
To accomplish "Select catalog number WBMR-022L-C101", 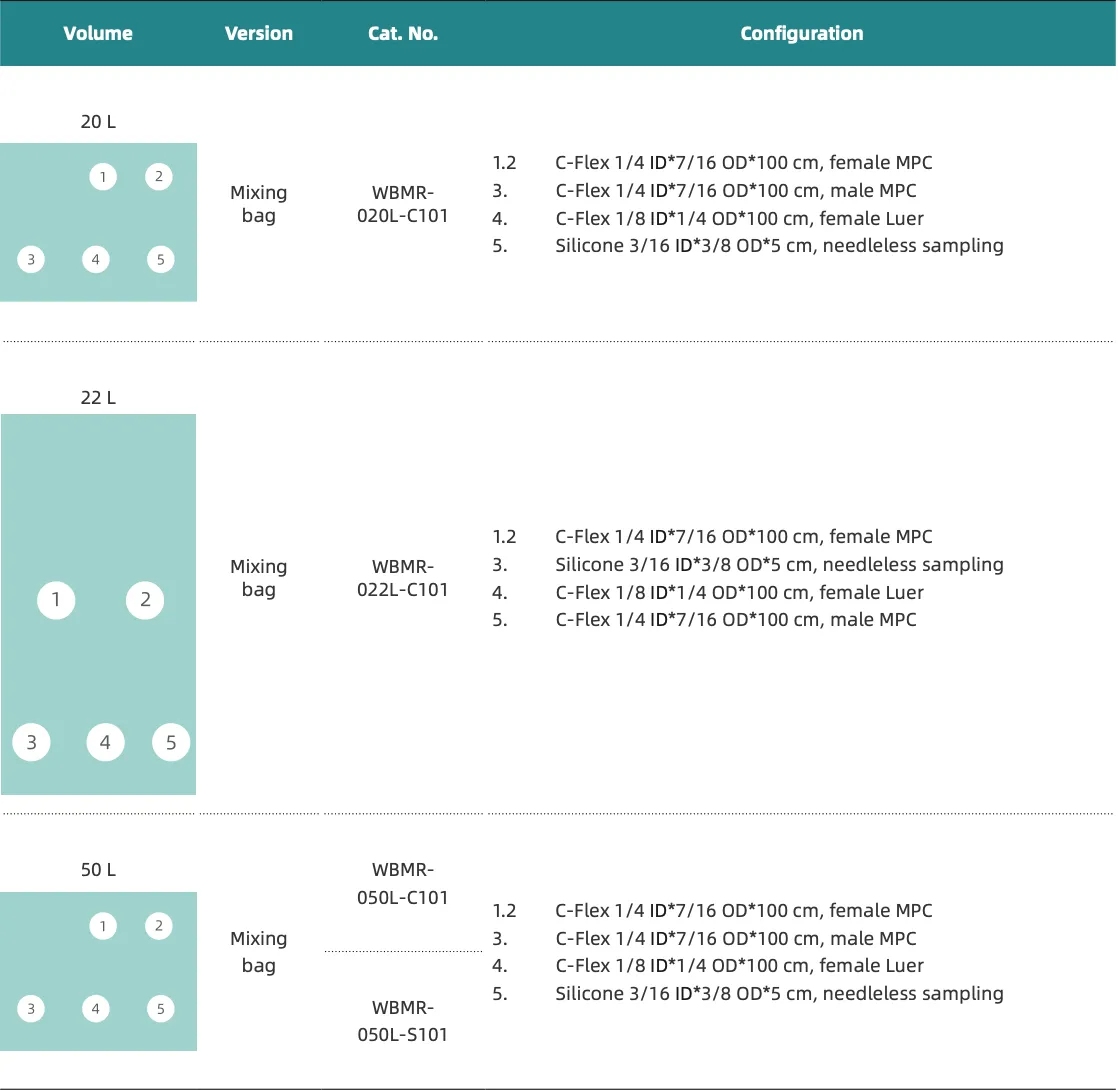I will [x=403, y=578].
